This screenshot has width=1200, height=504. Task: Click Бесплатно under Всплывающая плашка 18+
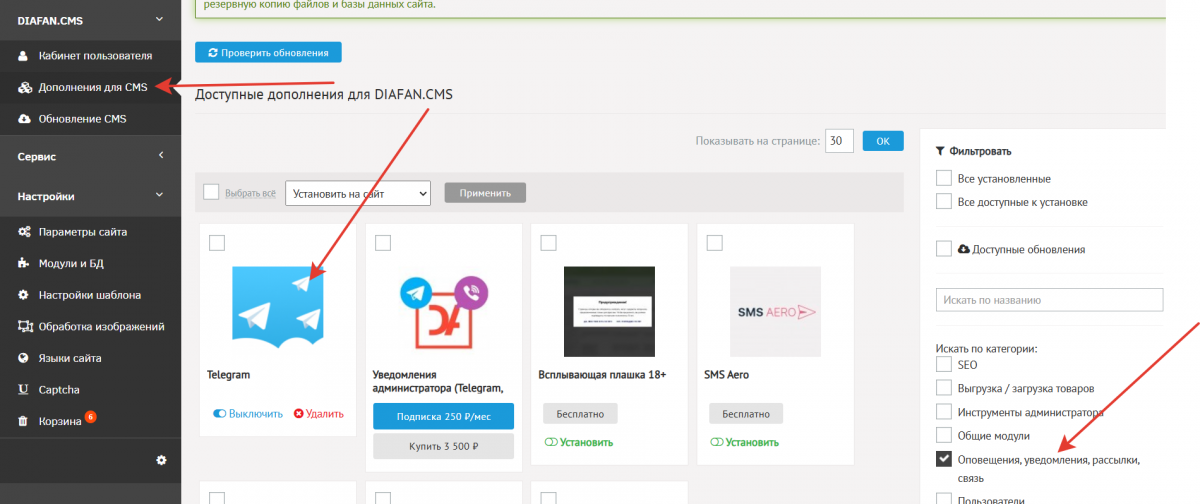point(581,414)
